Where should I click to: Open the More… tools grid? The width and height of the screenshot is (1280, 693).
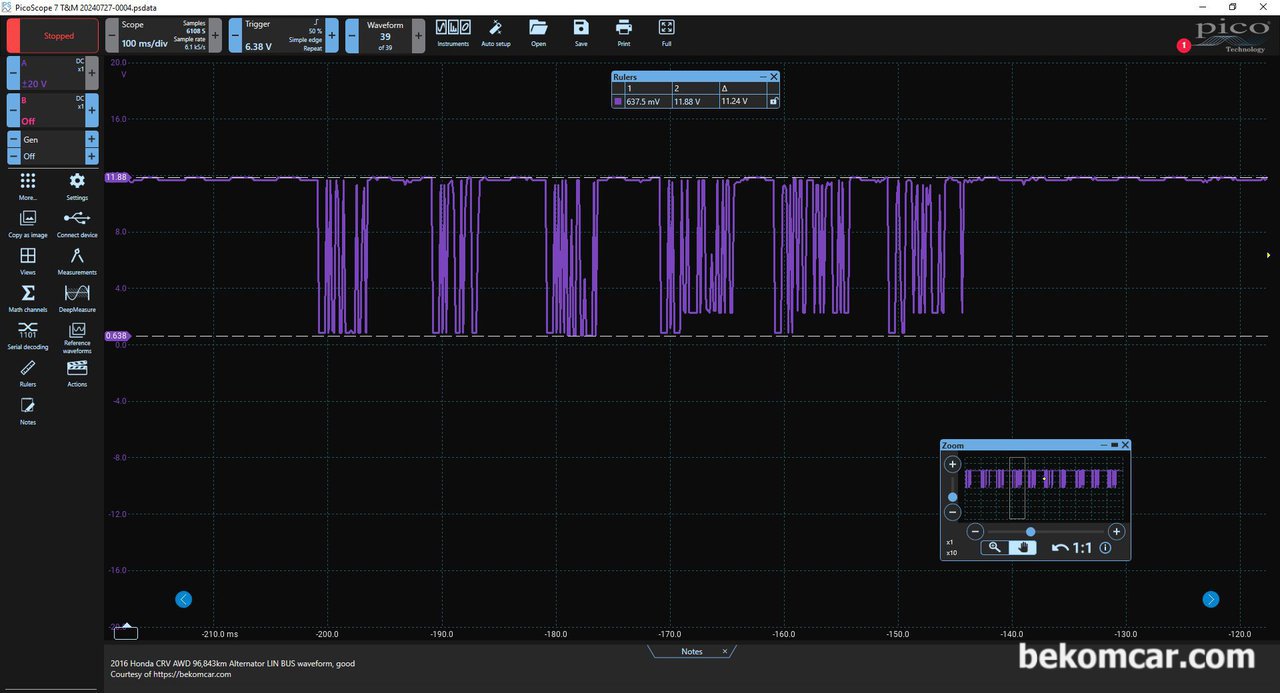point(28,186)
